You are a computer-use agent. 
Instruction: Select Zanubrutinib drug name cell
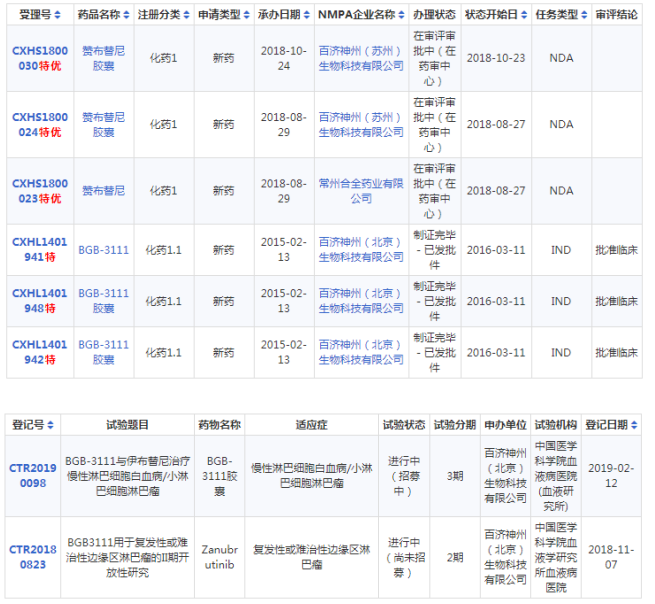[x=219, y=557]
